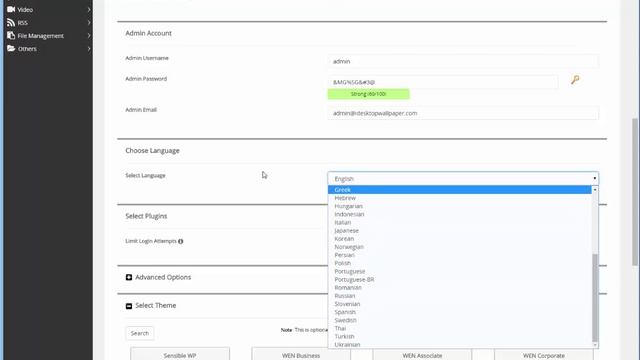
Task: Select the Sensible WP theme
Action: 180,354
